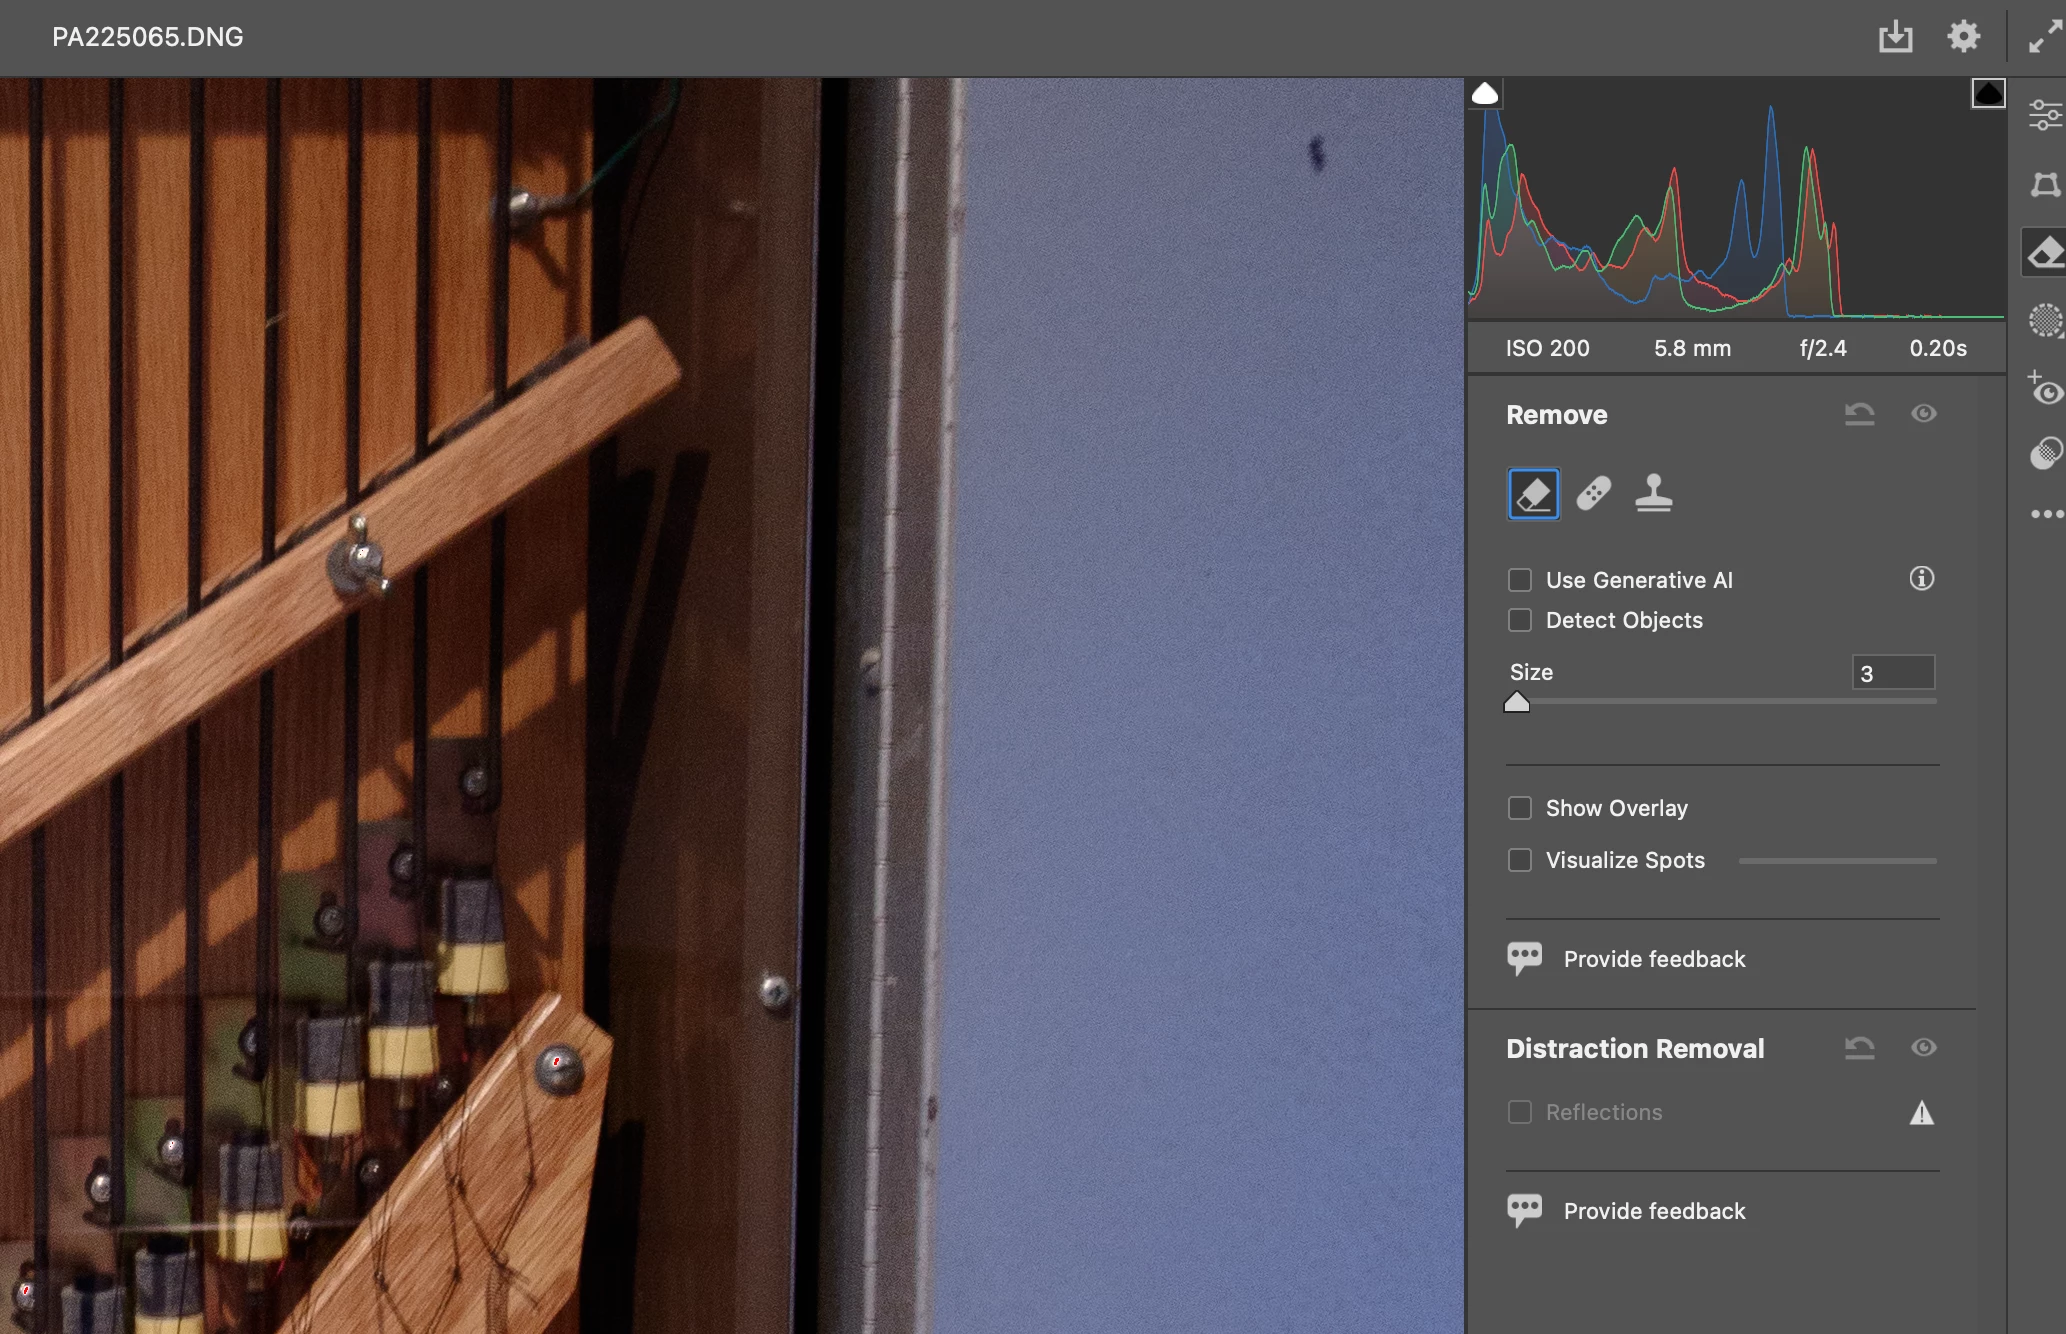
Task: Click the Size slider handle
Action: [1517, 702]
